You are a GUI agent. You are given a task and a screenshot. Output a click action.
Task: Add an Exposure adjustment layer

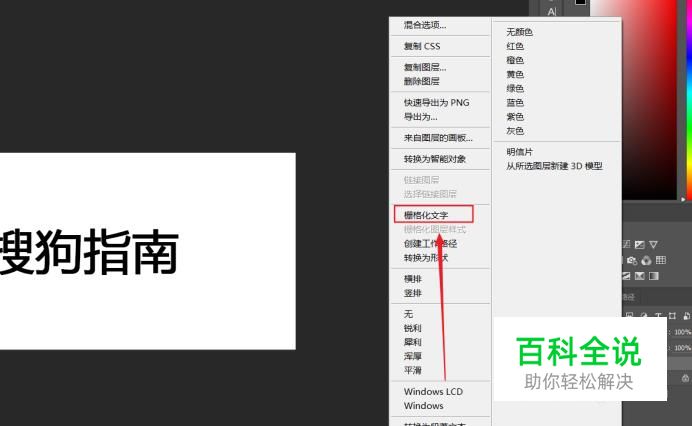(x=639, y=245)
